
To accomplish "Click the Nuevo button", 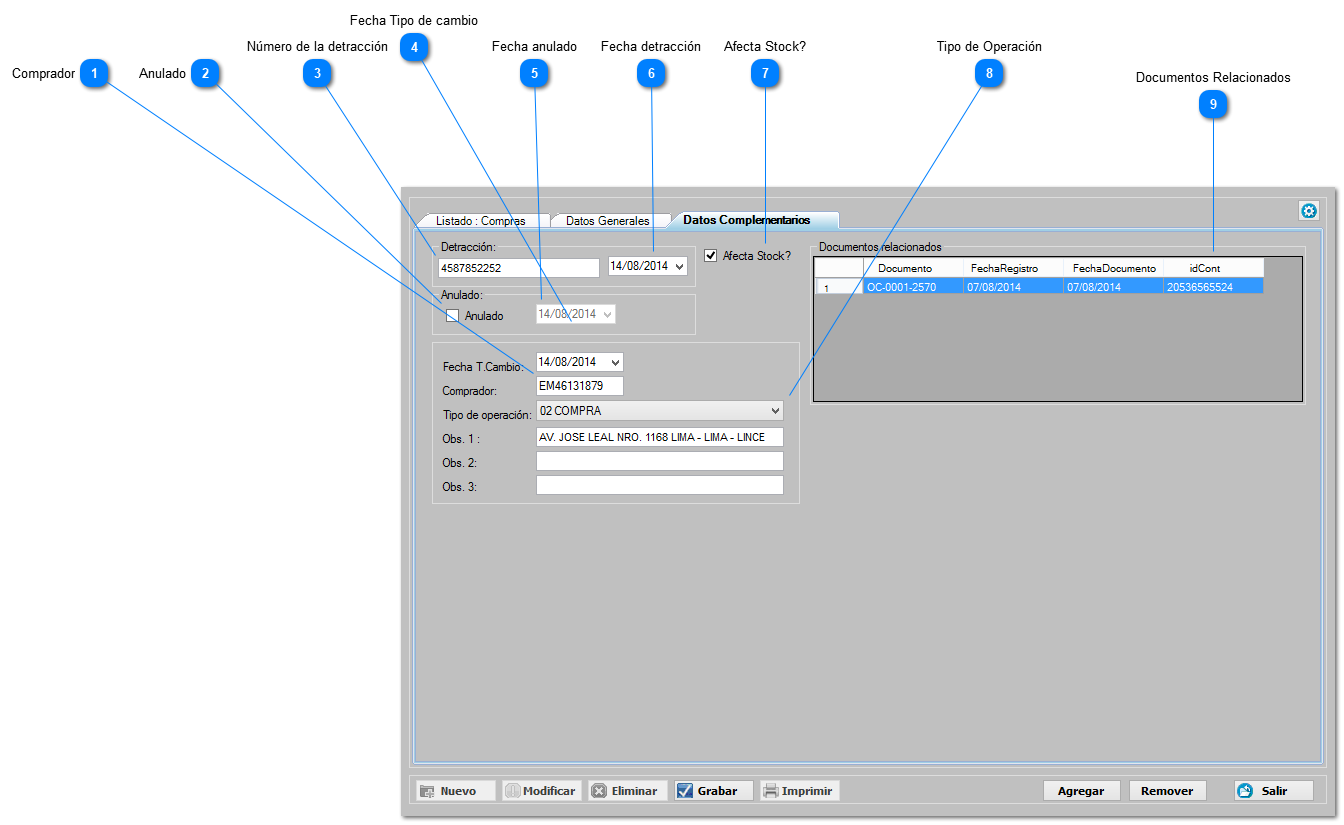I will (455, 791).
